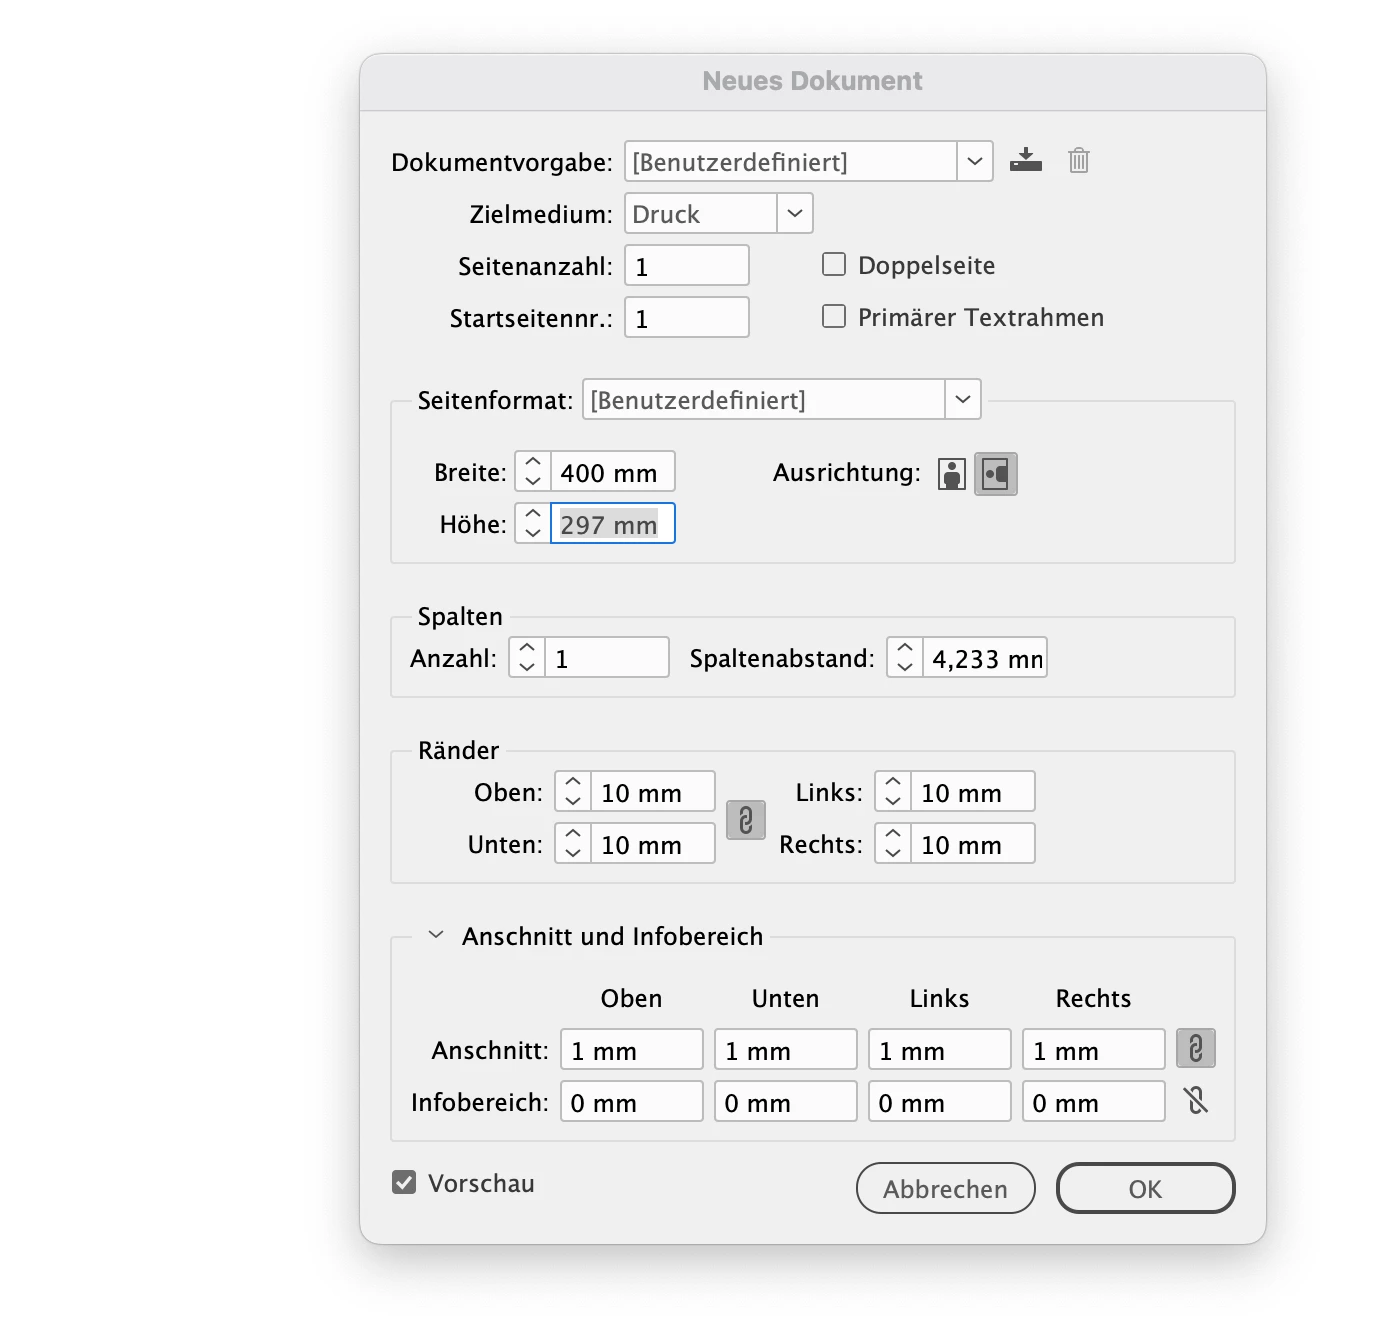1392x1334 pixels.
Task: Click the Spaltenabstand 4,233 mm field
Action: coord(985,657)
